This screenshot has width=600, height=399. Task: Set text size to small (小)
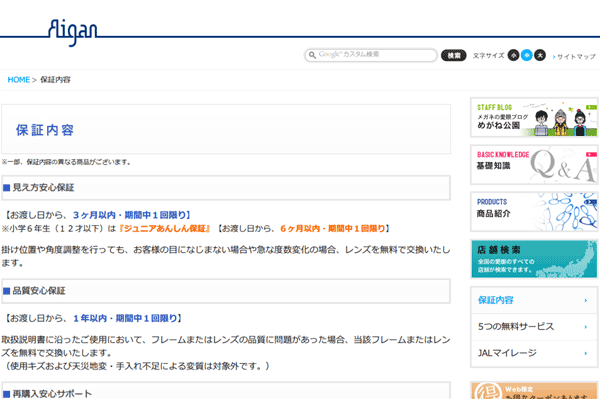pos(513,55)
